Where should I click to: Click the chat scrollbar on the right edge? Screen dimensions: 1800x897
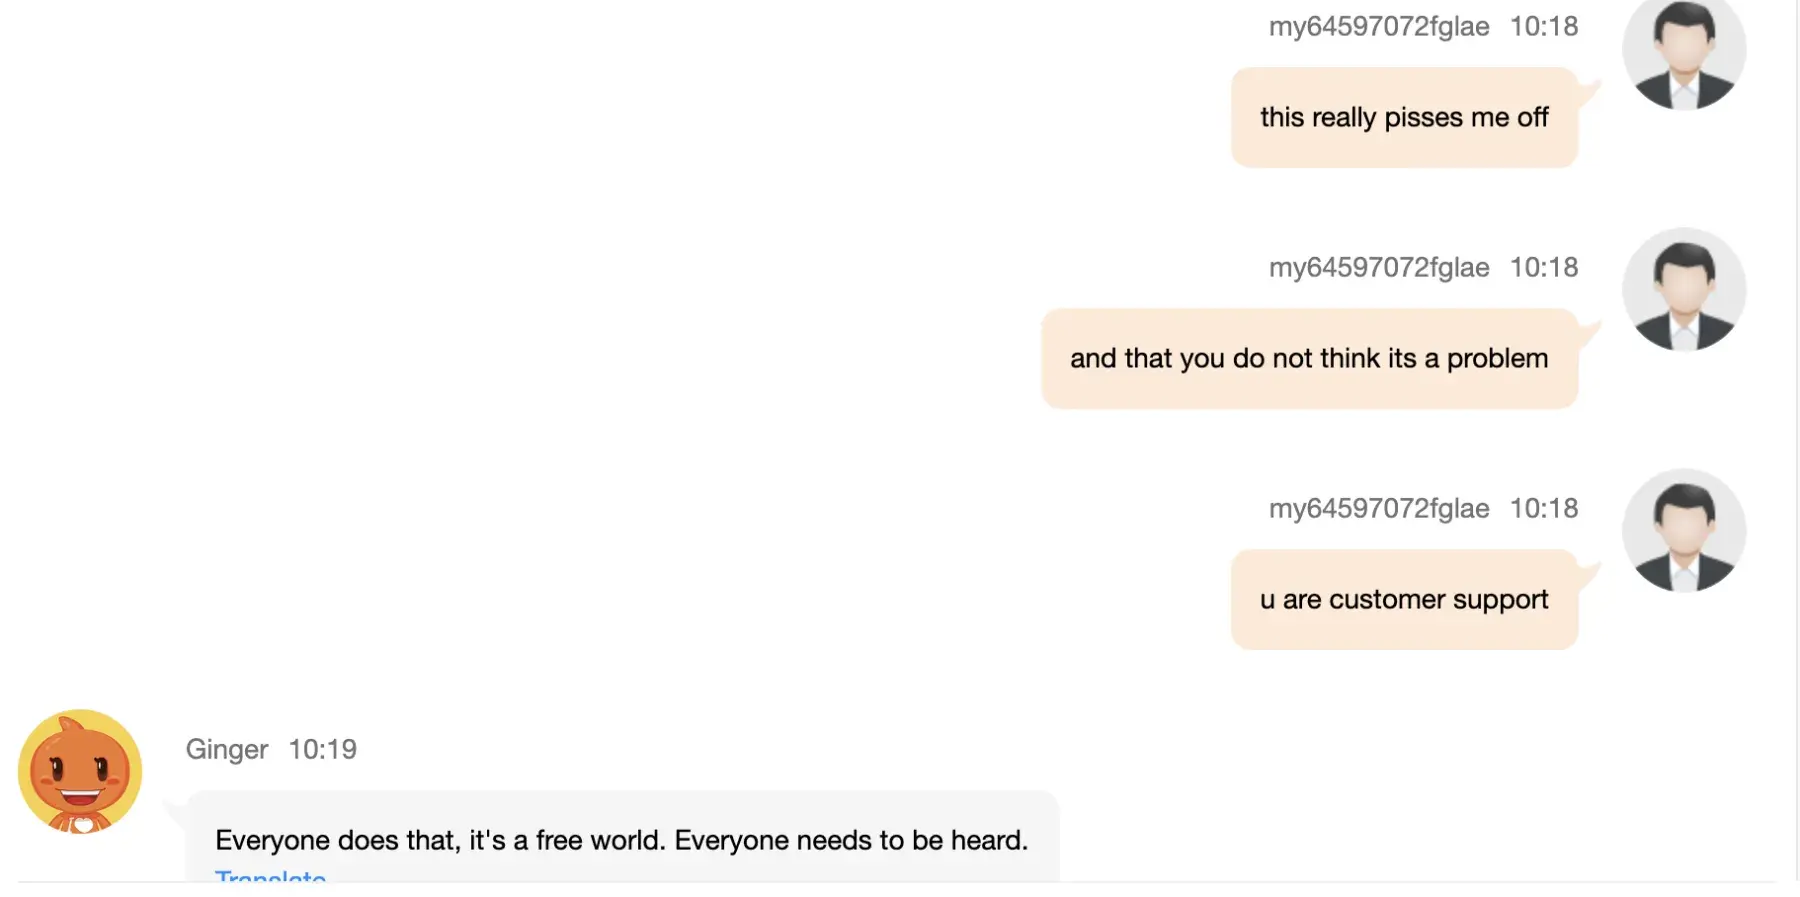tap(1796, 440)
